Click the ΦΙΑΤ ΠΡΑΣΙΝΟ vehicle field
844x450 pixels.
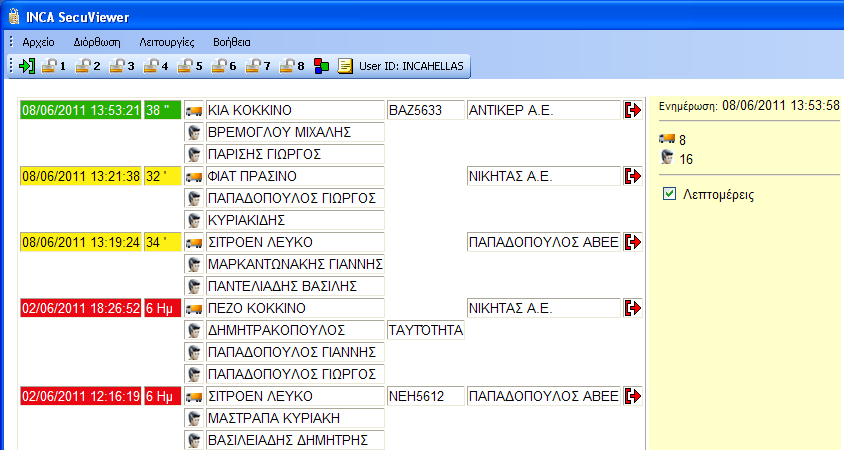point(295,176)
